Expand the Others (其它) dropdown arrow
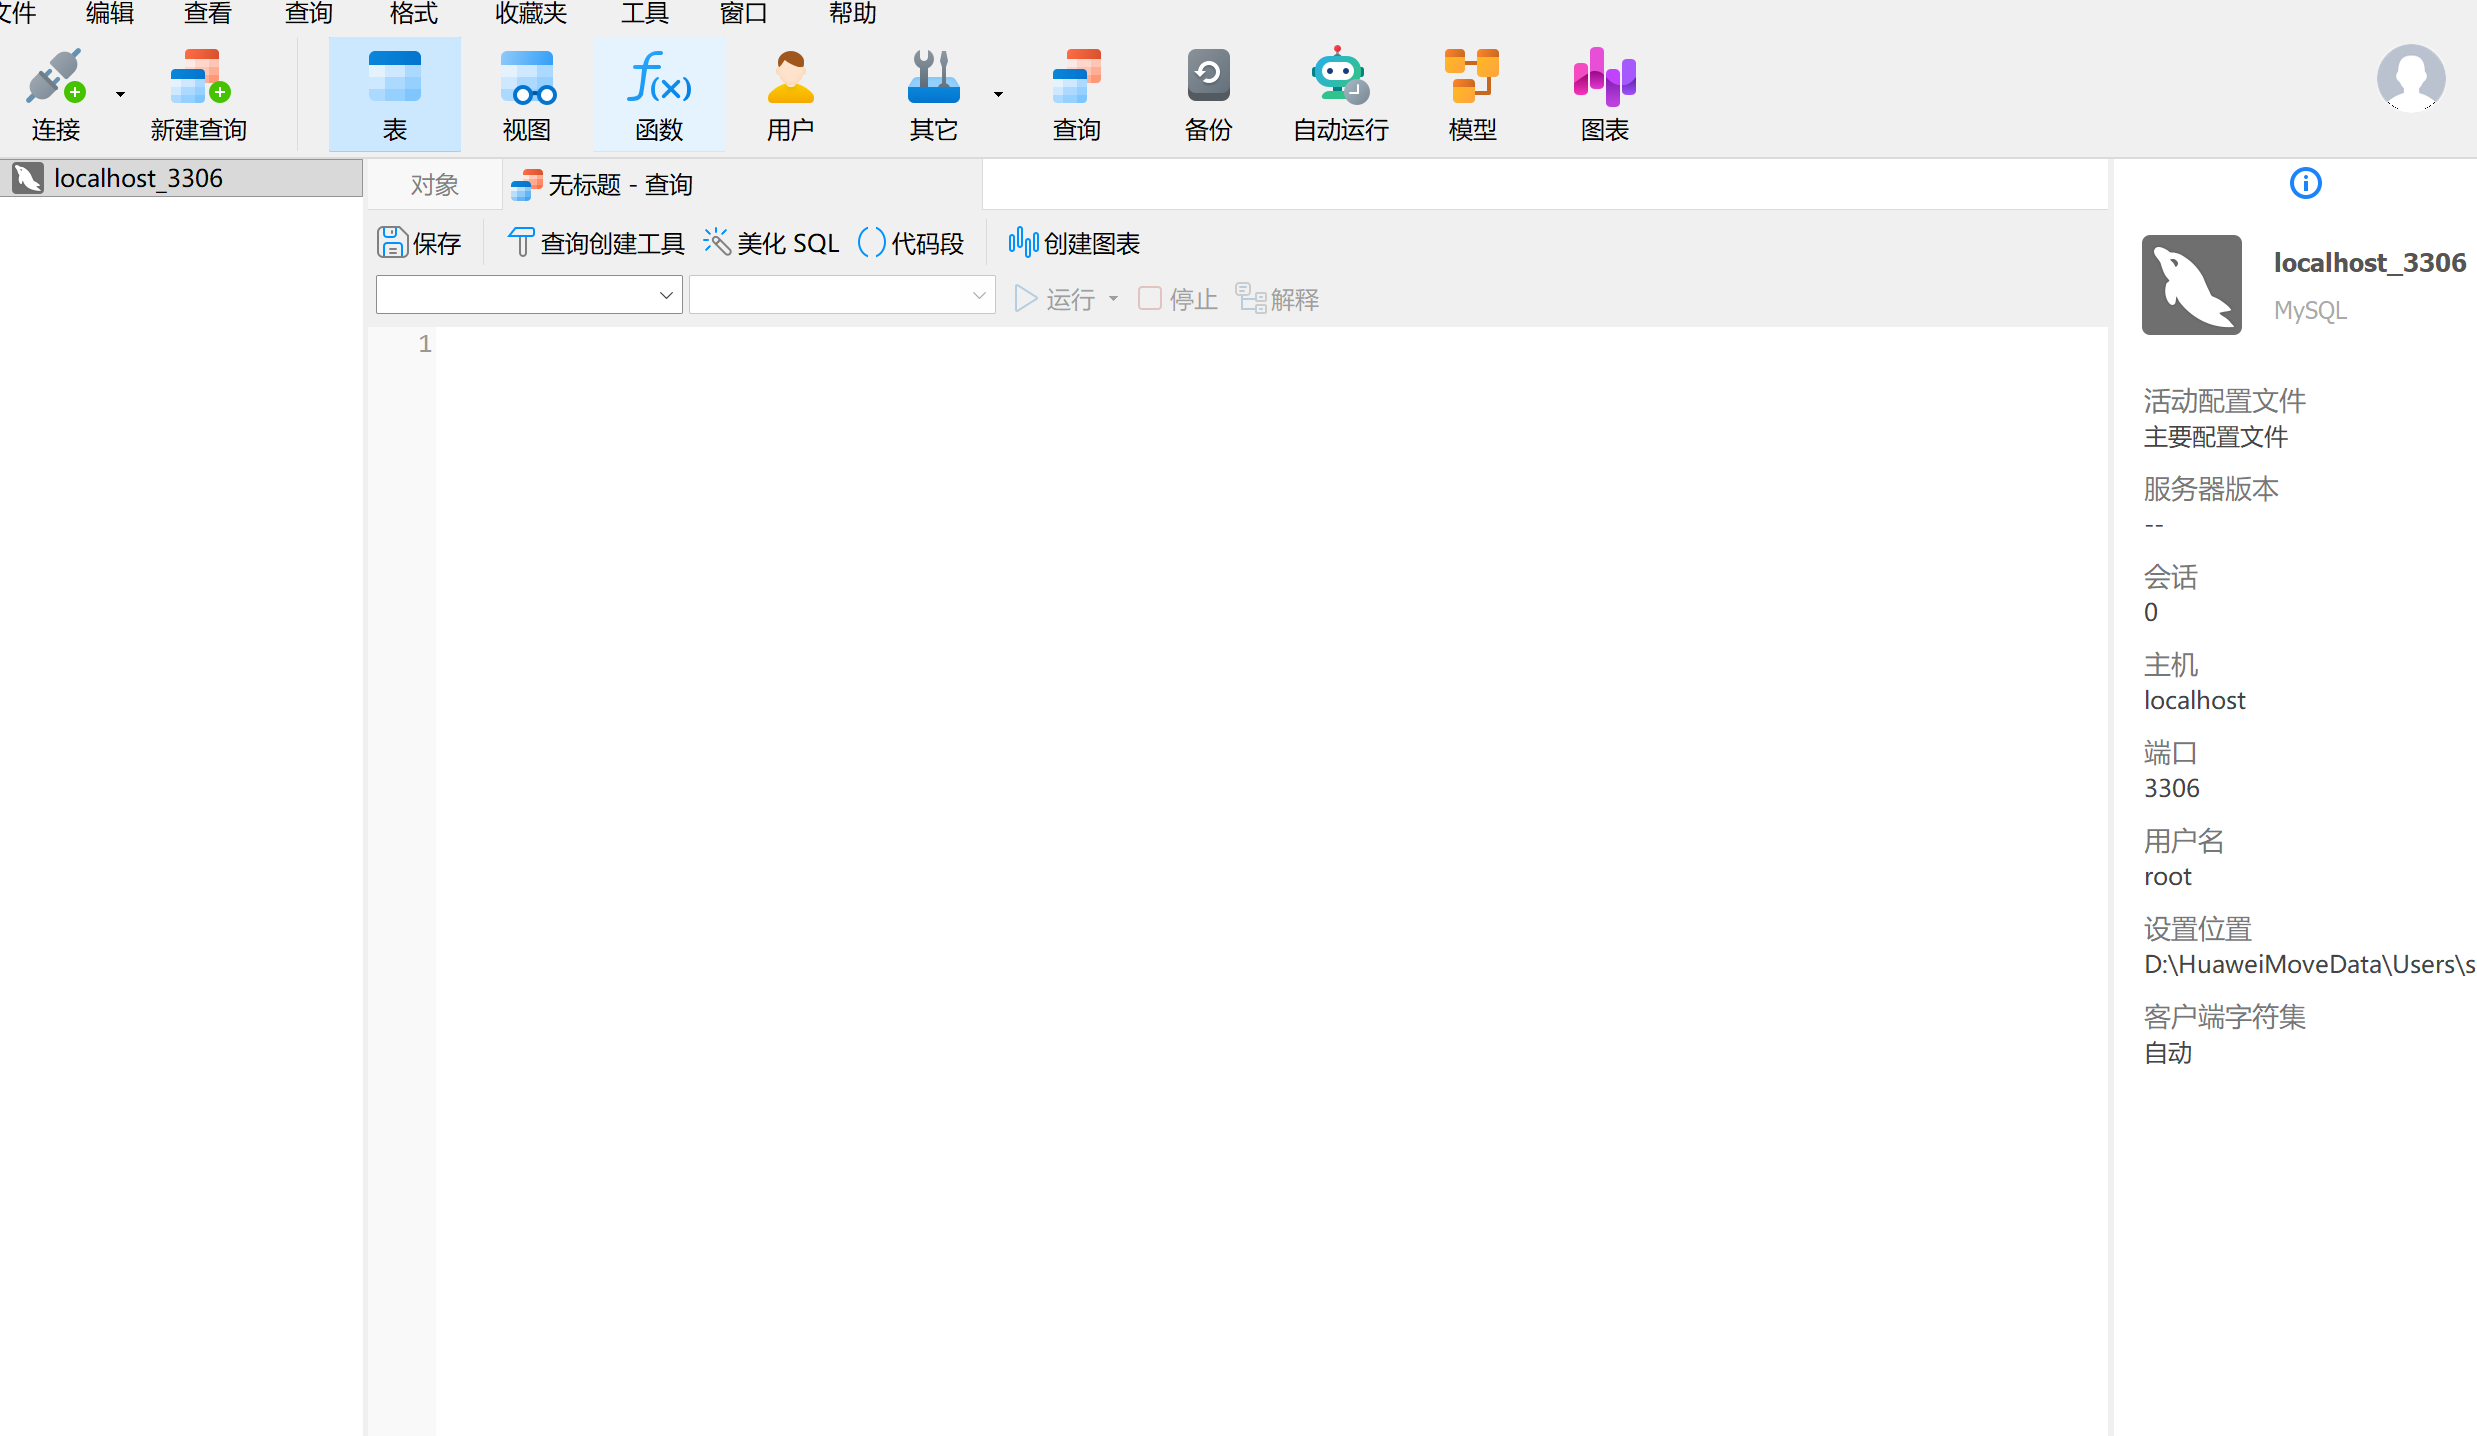The image size is (2477, 1436). pyautogui.click(x=998, y=95)
